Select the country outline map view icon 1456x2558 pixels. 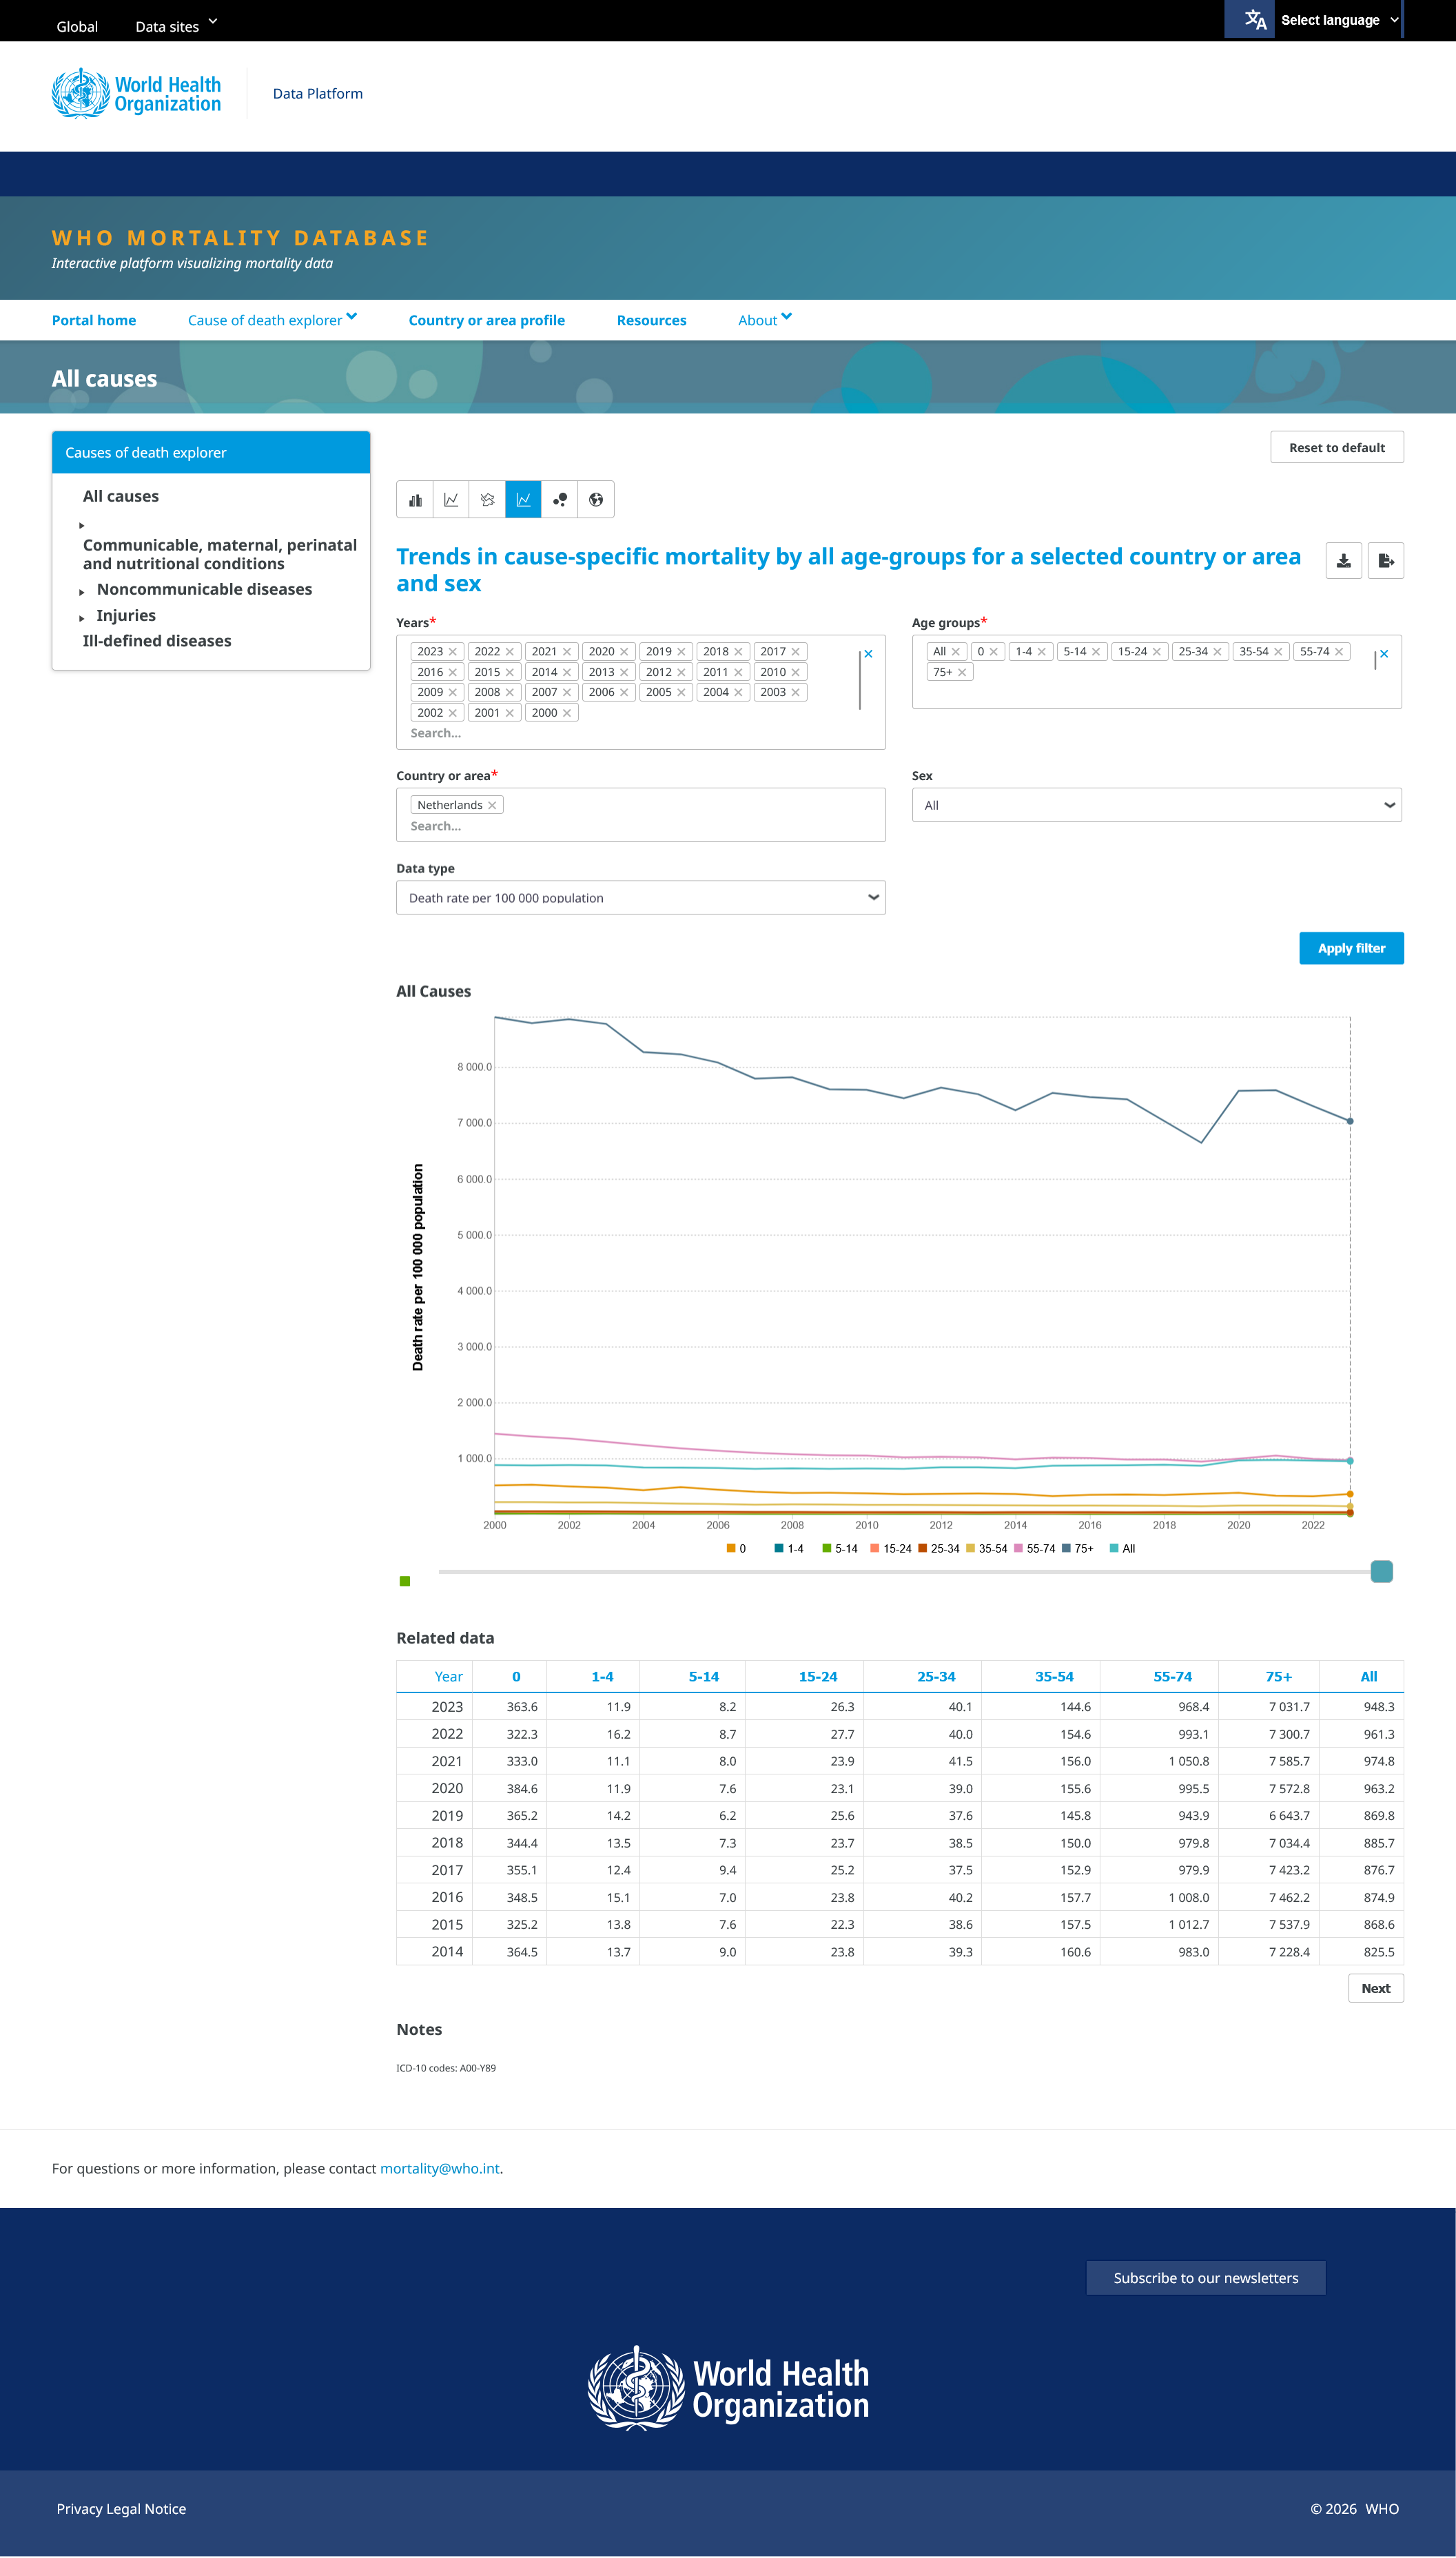click(x=487, y=500)
